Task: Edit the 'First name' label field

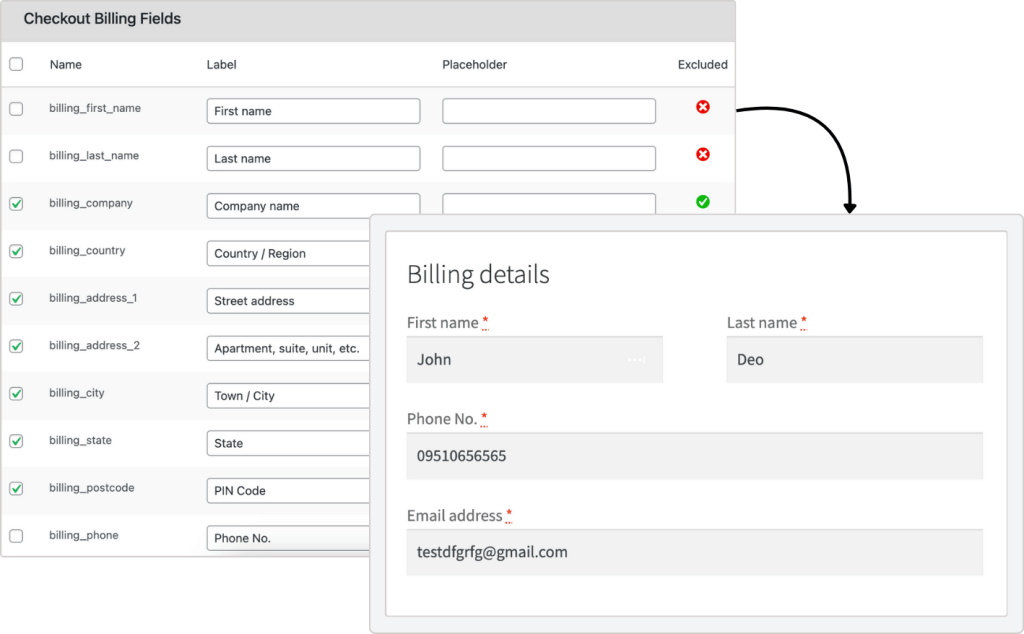Action: click(313, 111)
